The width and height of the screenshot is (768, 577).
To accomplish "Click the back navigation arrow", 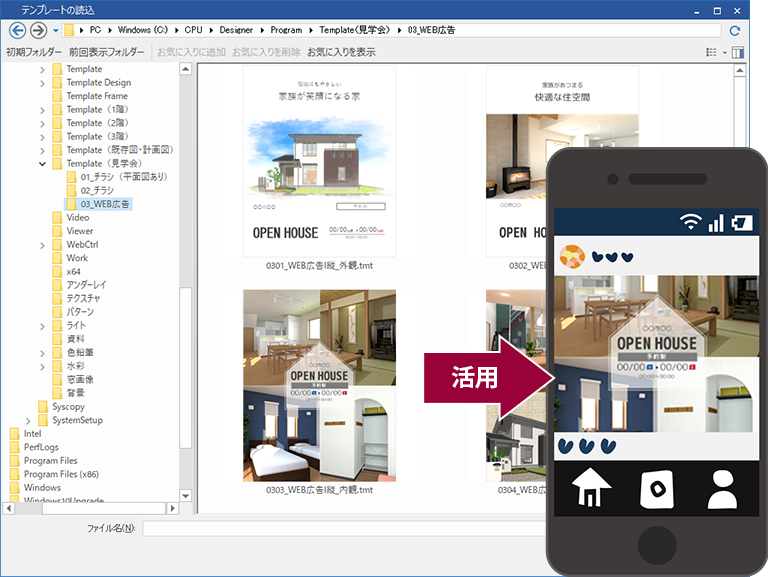I will point(17,30).
